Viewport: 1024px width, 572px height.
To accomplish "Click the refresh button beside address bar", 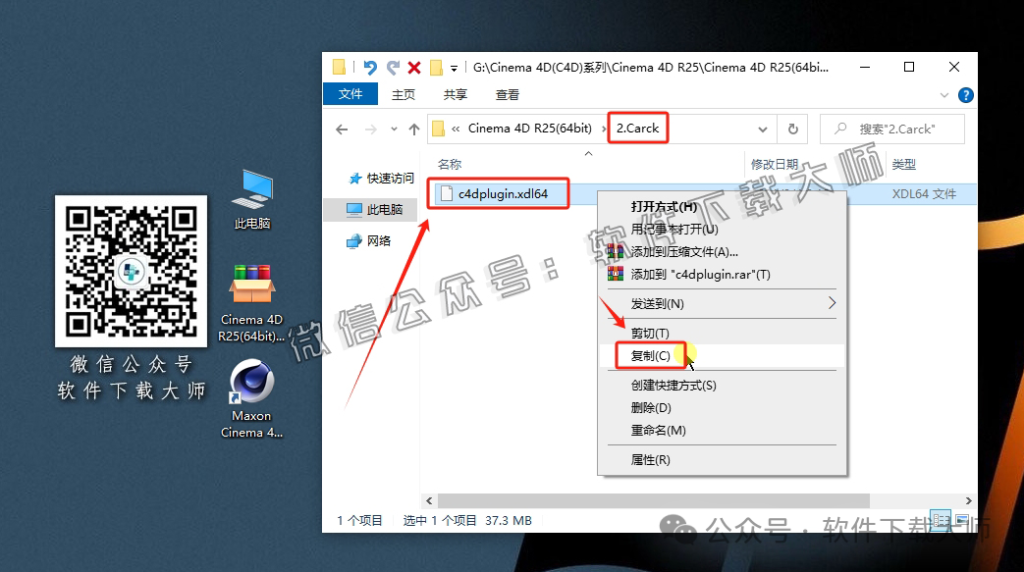I will click(x=793, y=129).
